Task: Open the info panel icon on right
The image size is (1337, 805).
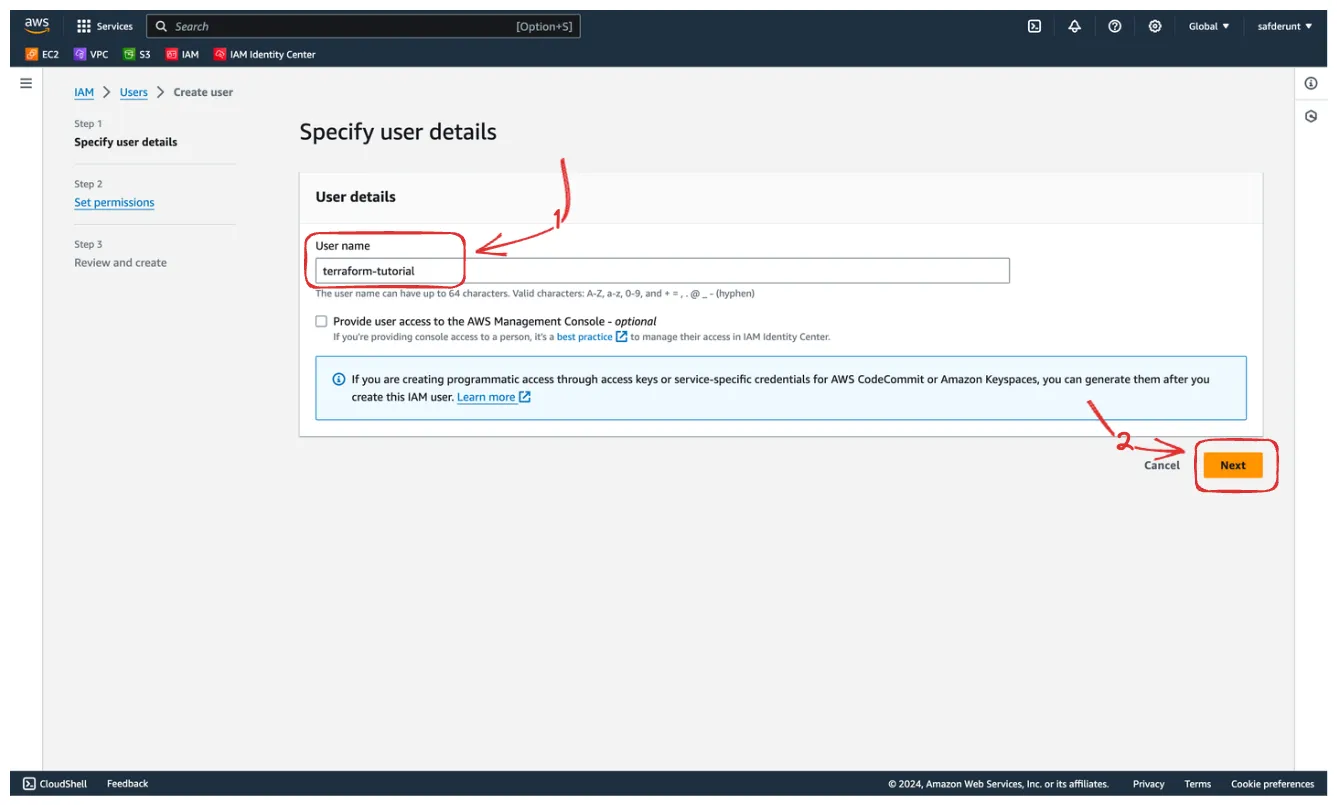Action: pyautogui.click(x=1311, y=84)
